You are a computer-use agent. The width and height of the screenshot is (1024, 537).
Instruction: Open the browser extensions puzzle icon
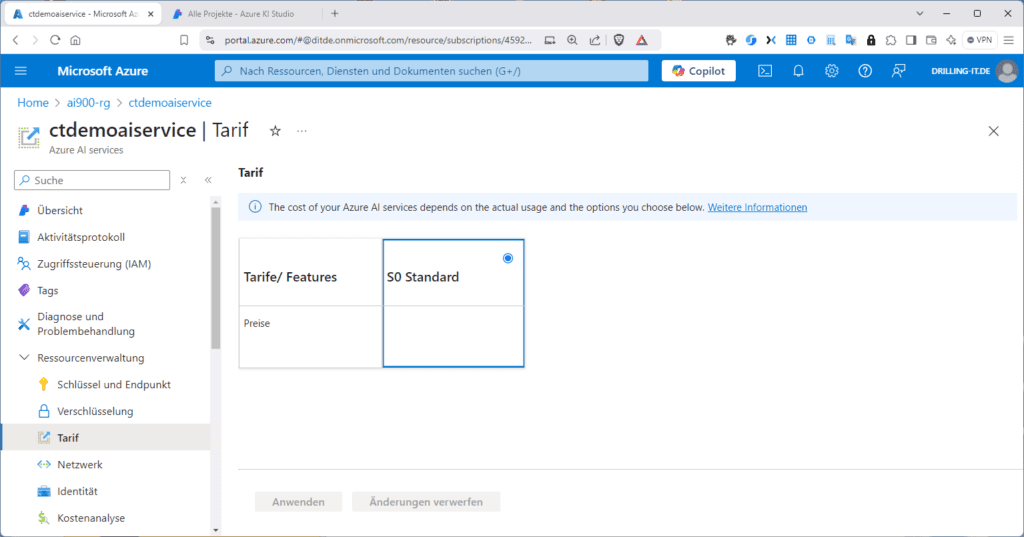891,40
